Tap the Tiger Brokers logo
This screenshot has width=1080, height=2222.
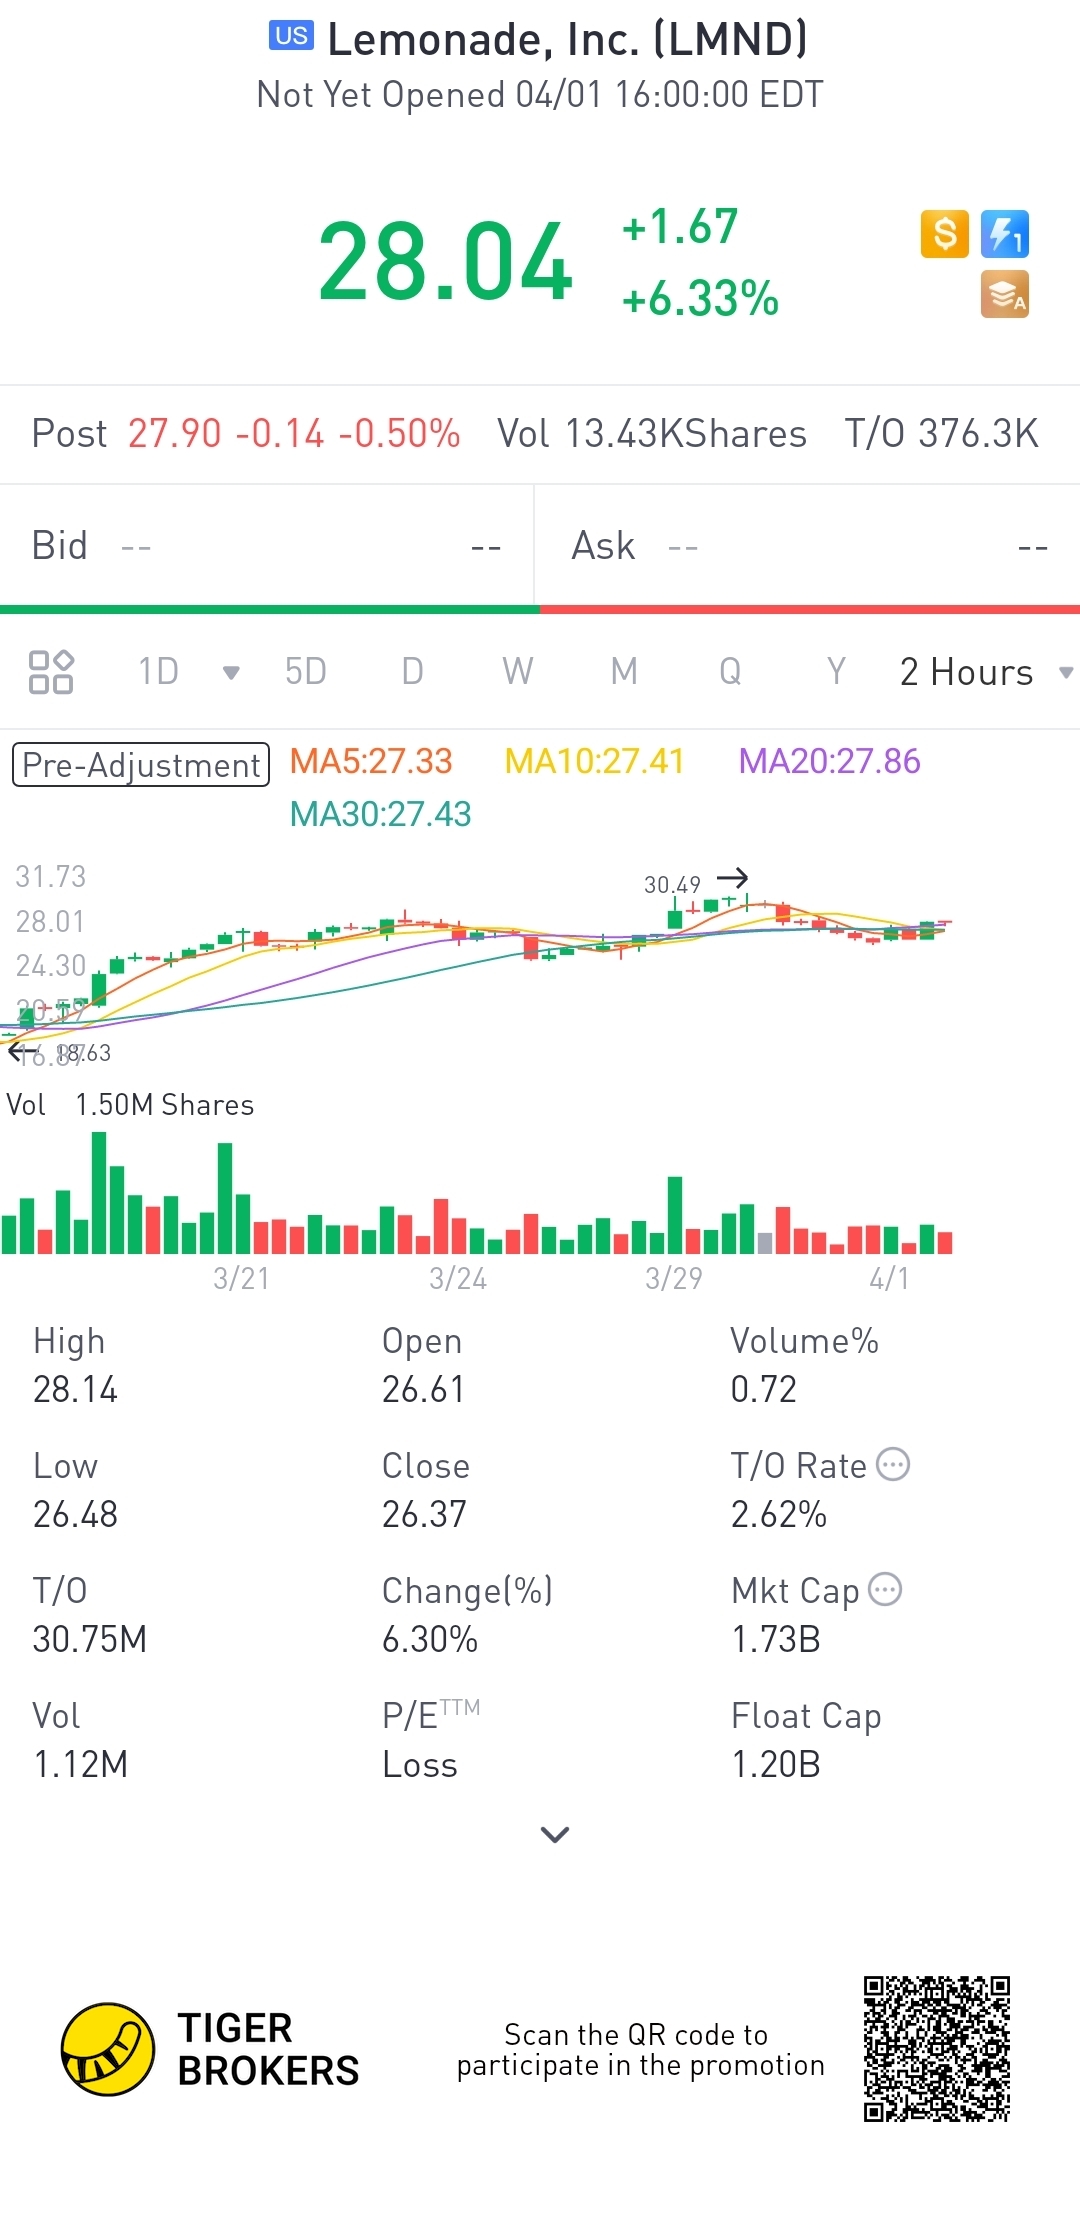(x=210, y=2049)
